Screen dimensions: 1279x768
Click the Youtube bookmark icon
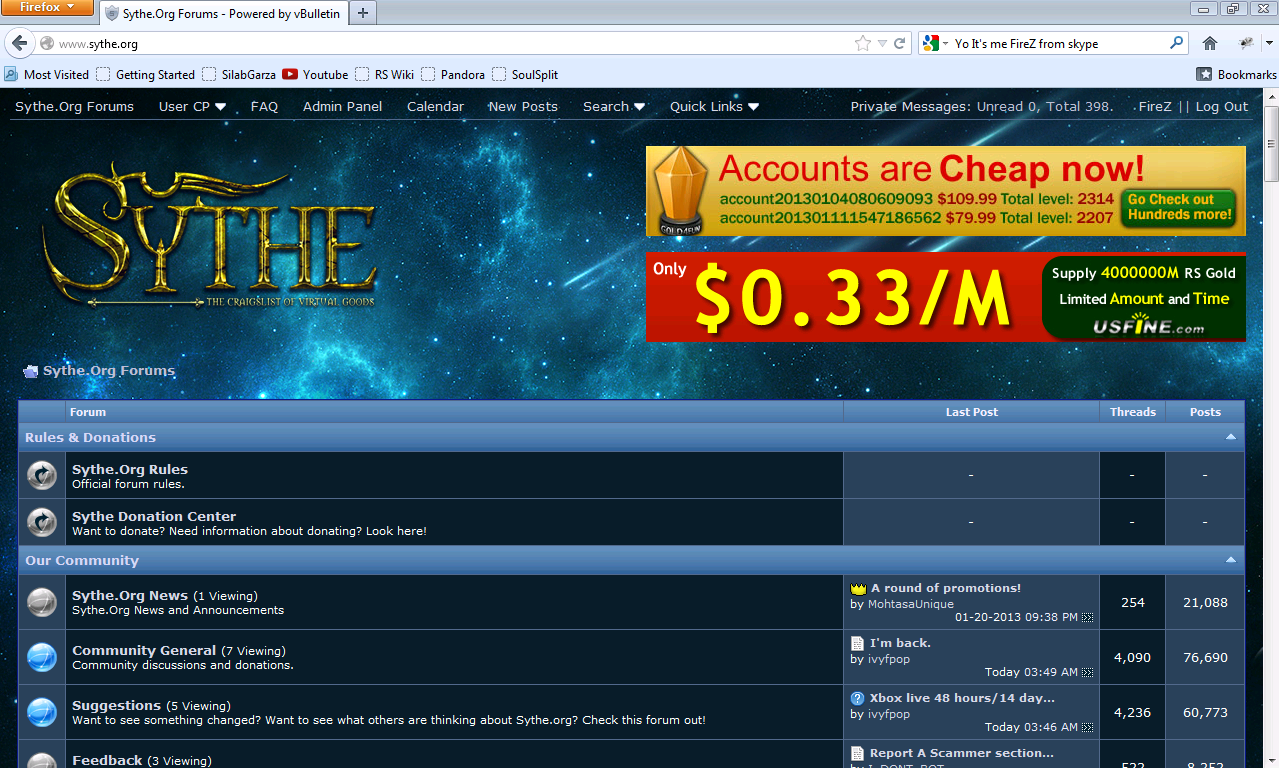pos(290,74)
